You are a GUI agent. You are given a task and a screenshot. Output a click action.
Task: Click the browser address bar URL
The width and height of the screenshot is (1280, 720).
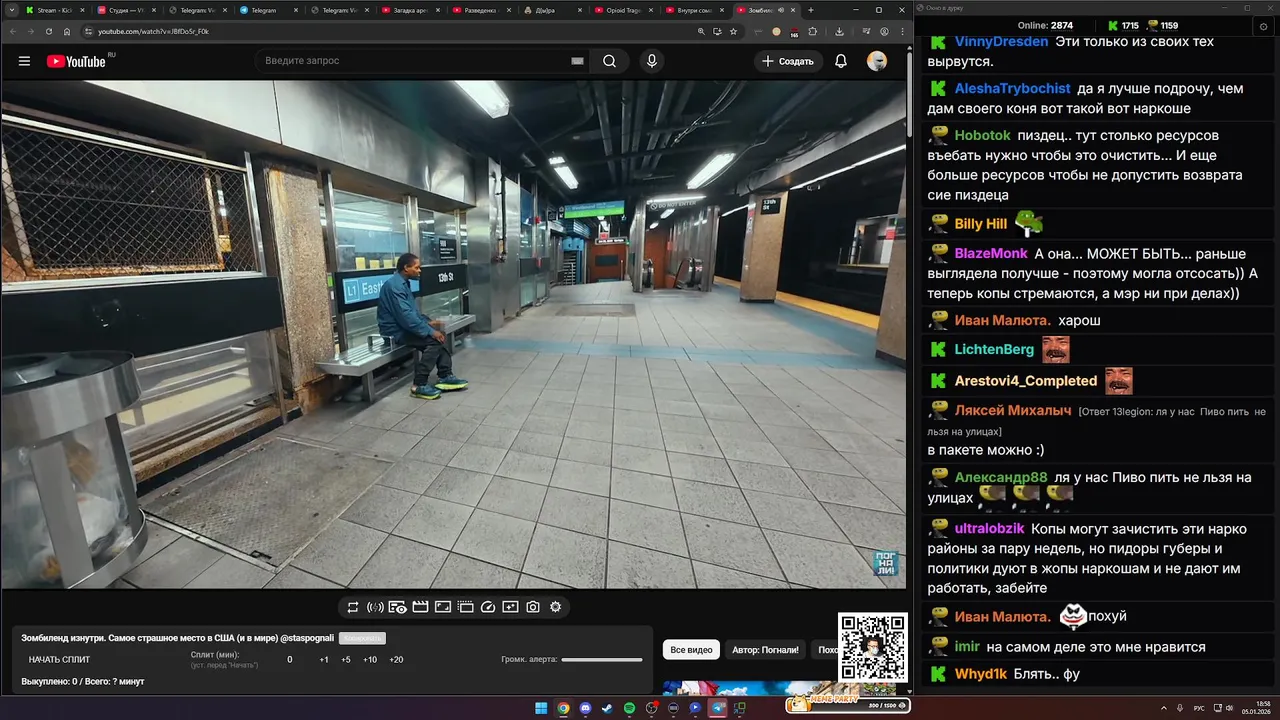[153, 31]
